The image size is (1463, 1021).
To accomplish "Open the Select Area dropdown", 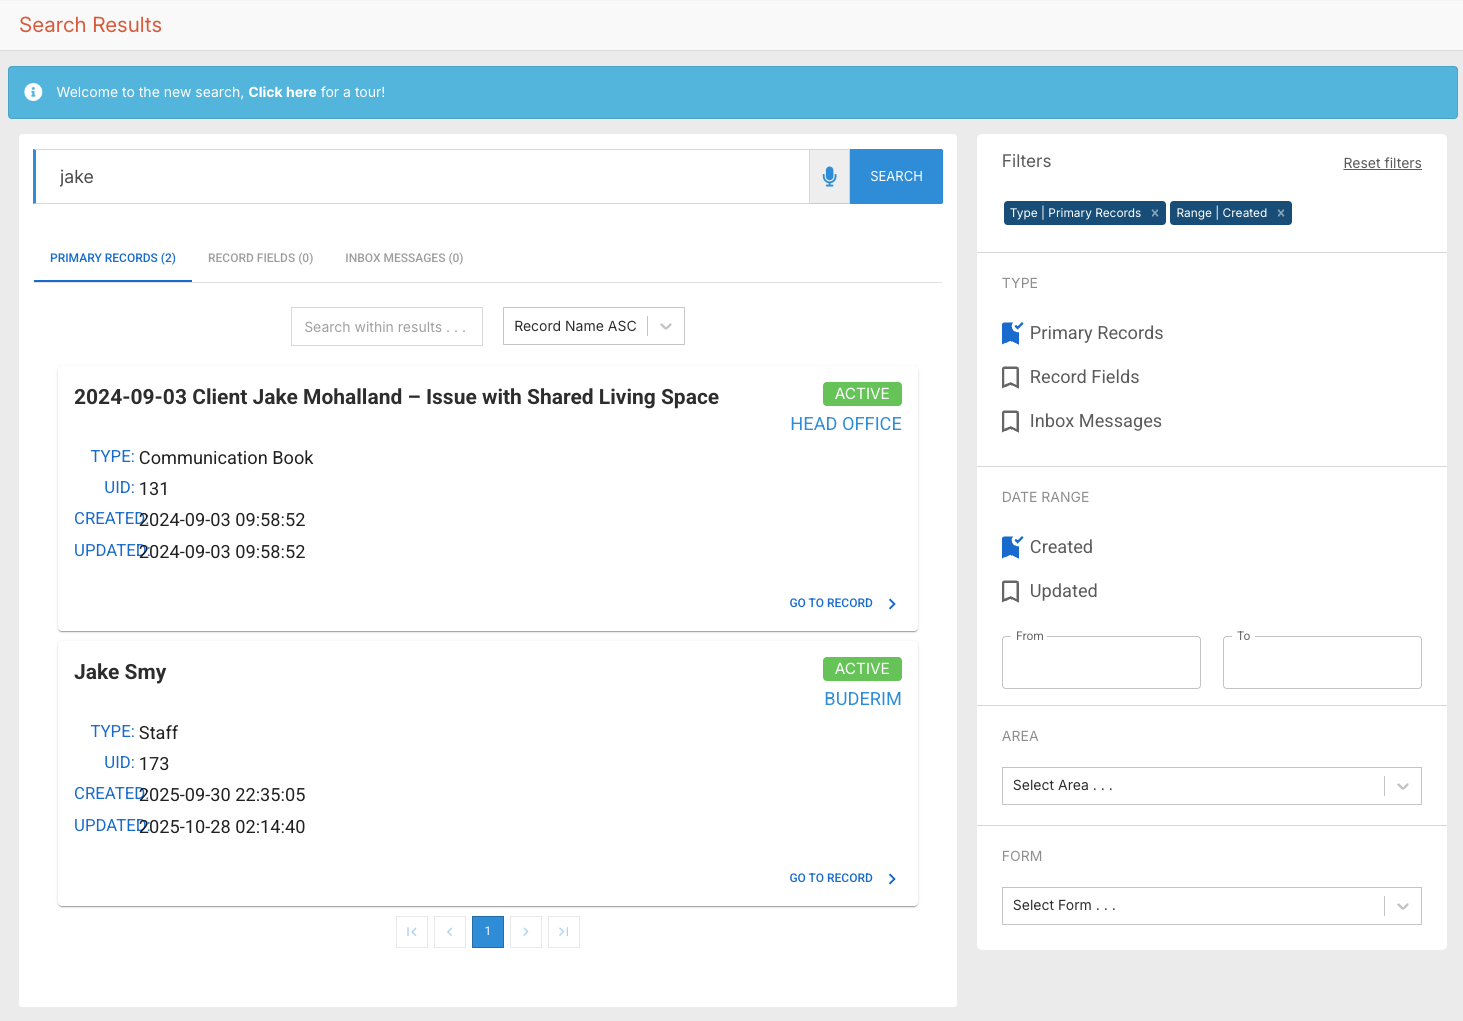I will click(1212, 786).
